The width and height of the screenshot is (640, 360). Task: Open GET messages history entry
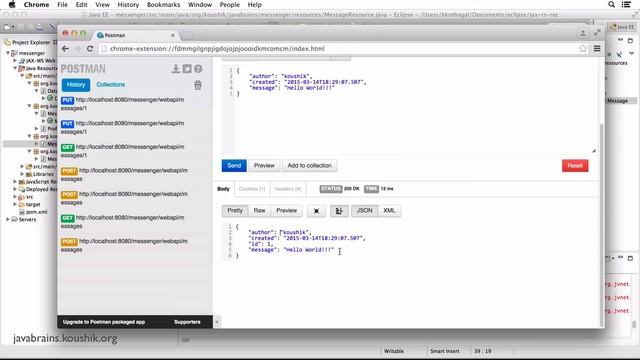tap(123, 222)
